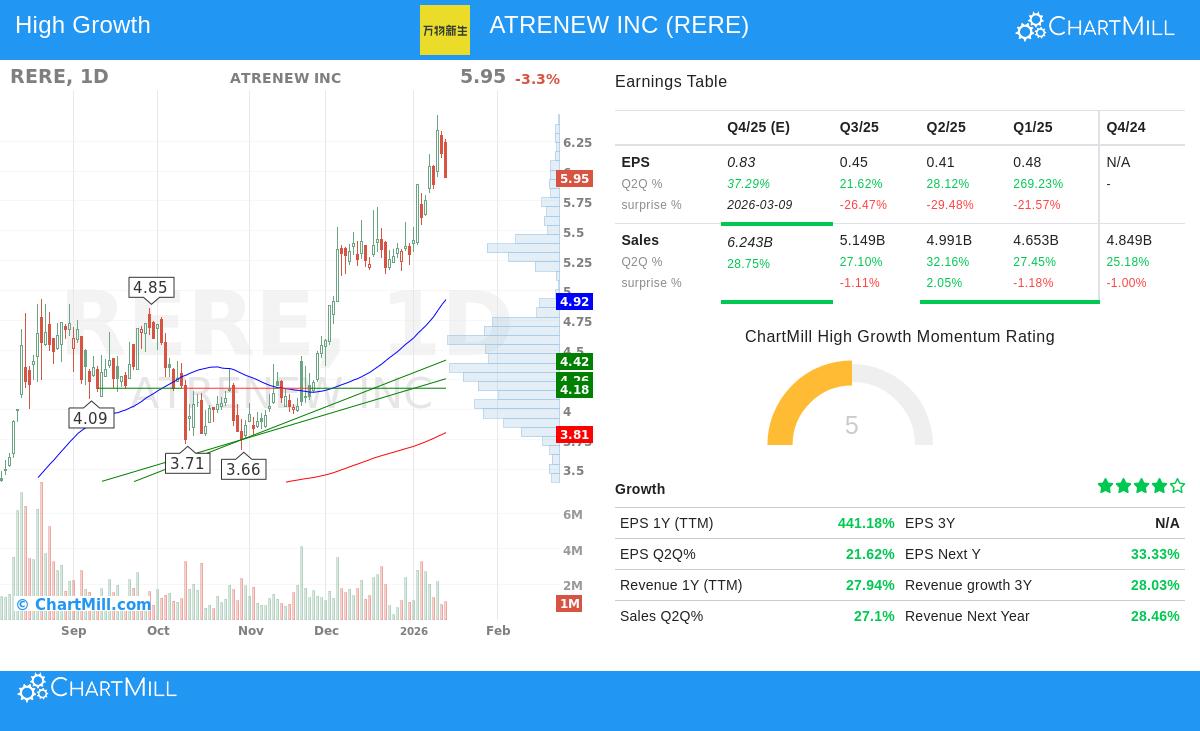This screenshot has width=1200, height=731.
Task: Click the red 5.95 price label on chart
Action: pos(574,178)
